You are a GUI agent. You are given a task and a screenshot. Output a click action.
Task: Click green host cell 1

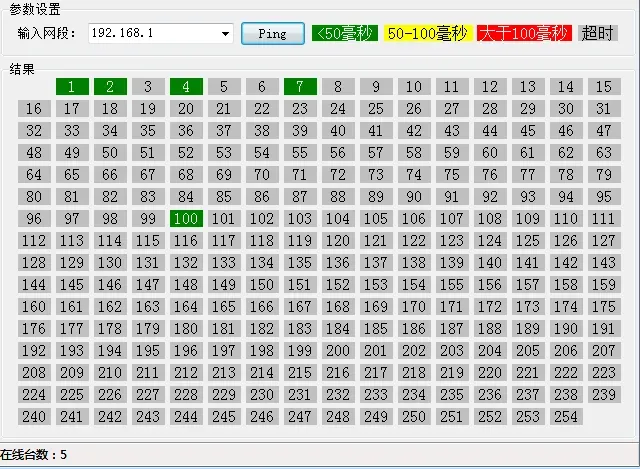point(72,87)
